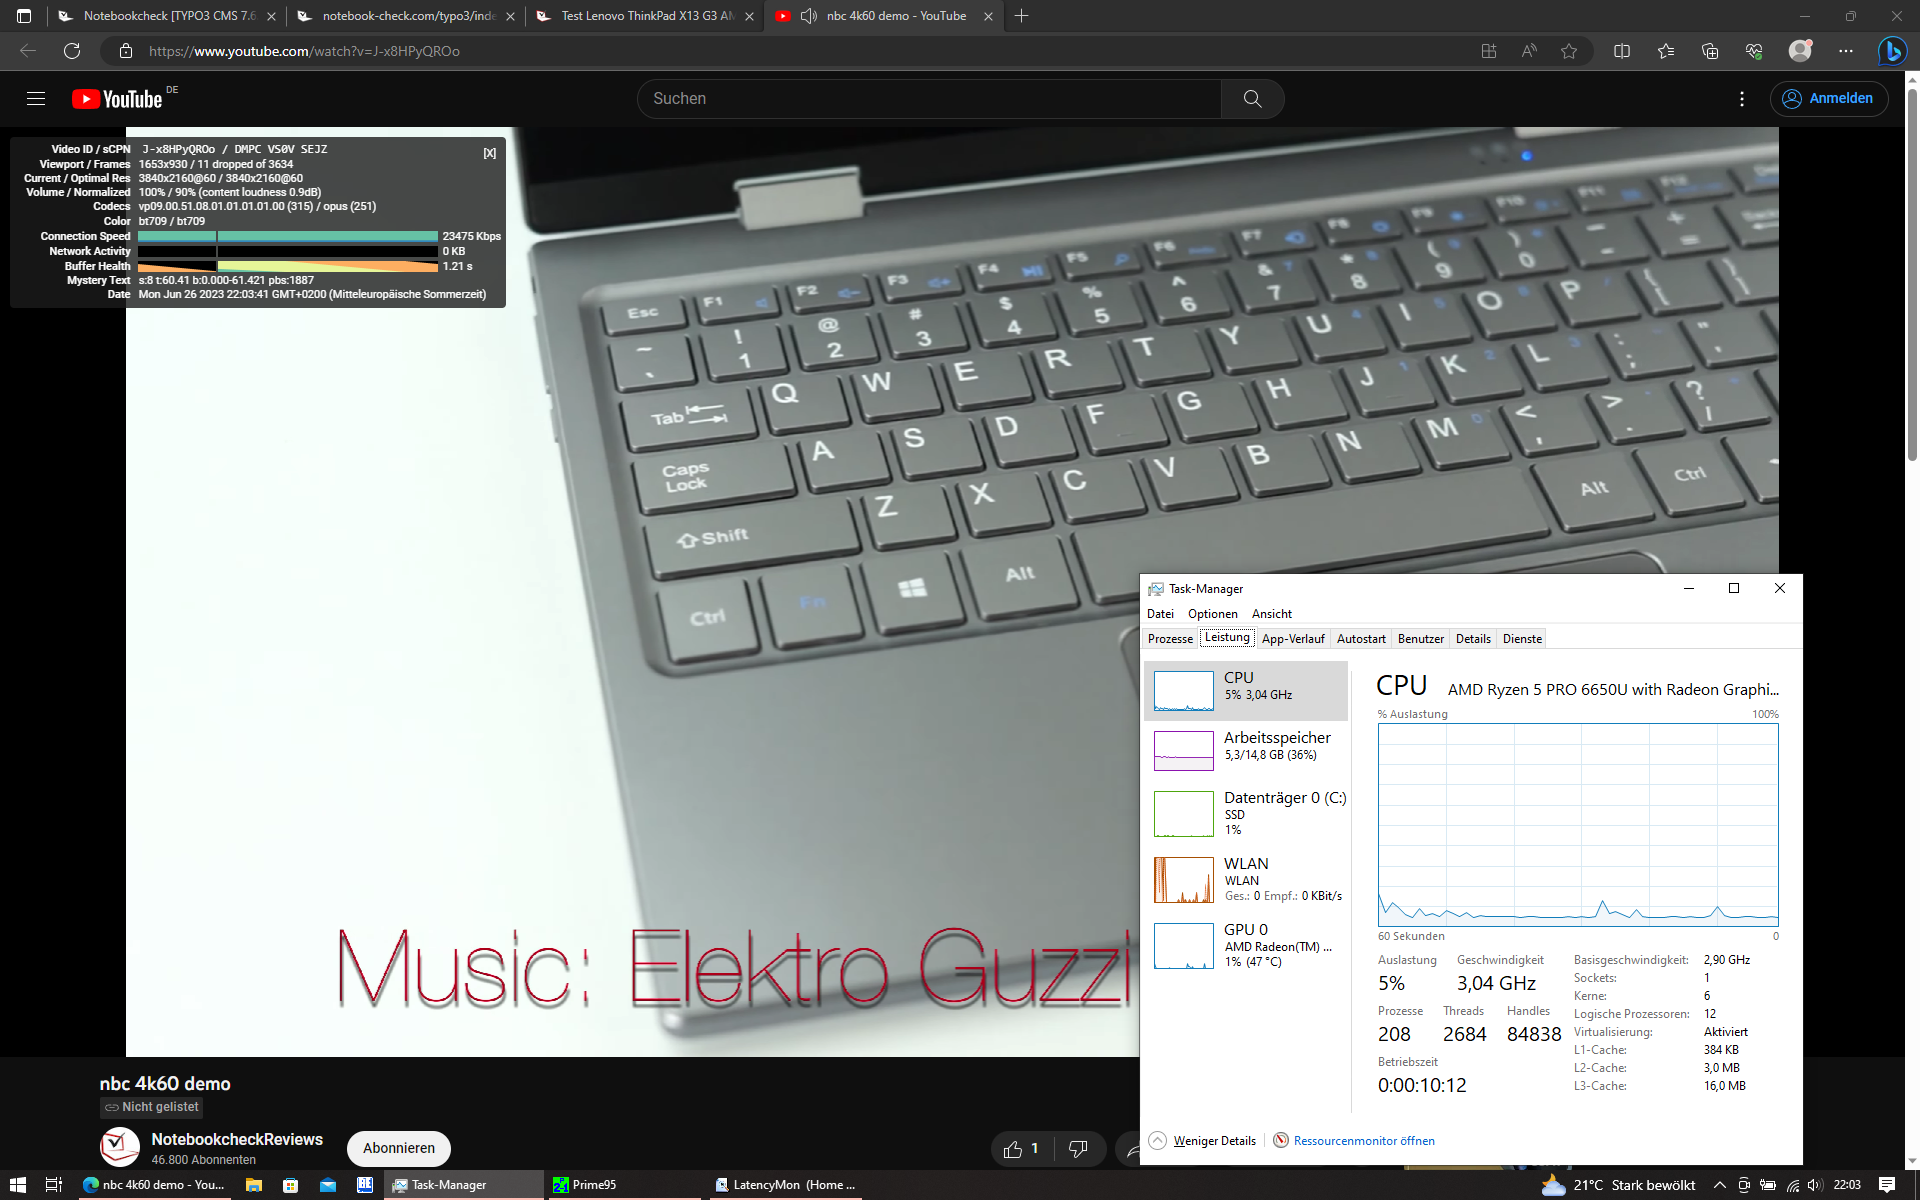The width and height of the screenshot is (1920, 1200).
Task: Select the Arbeitsspeicher performance entry
Action: tap(1247, 750)
